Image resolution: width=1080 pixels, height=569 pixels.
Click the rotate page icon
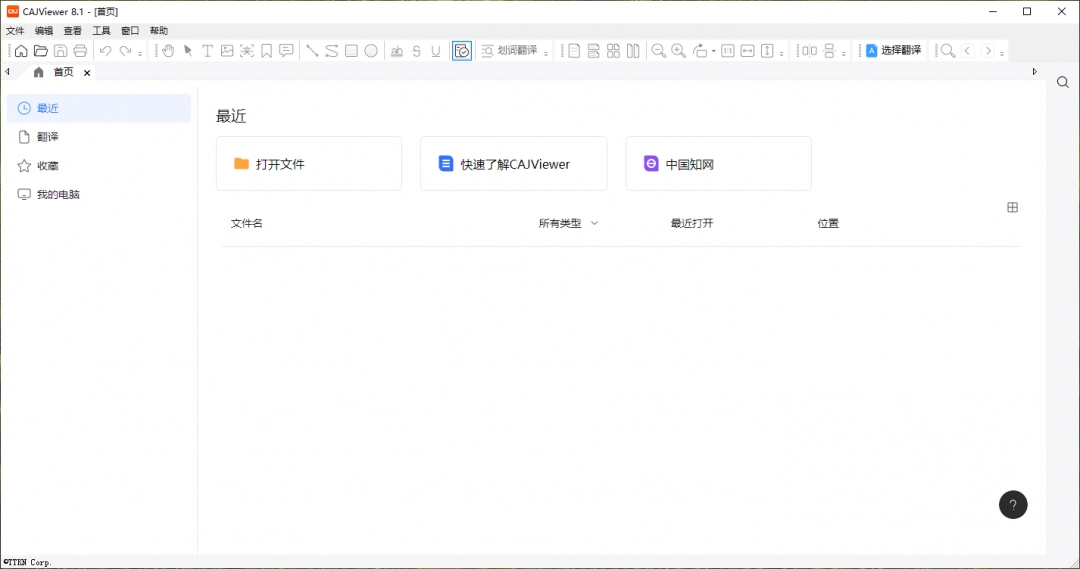coord(700,51)
